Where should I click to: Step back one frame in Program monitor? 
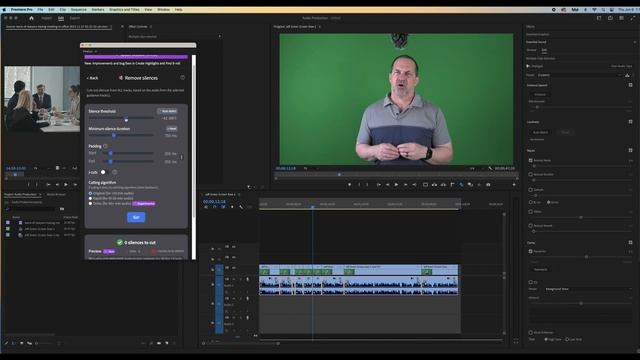[x=387, y=185]
